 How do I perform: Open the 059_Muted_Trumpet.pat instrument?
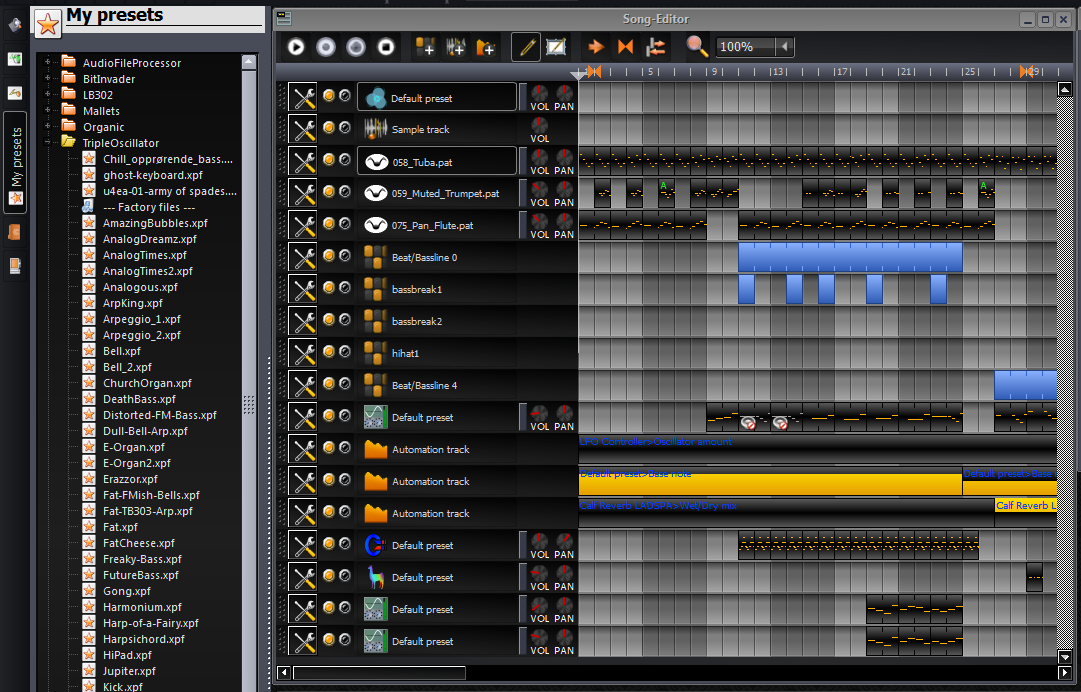tap(437, 193)
